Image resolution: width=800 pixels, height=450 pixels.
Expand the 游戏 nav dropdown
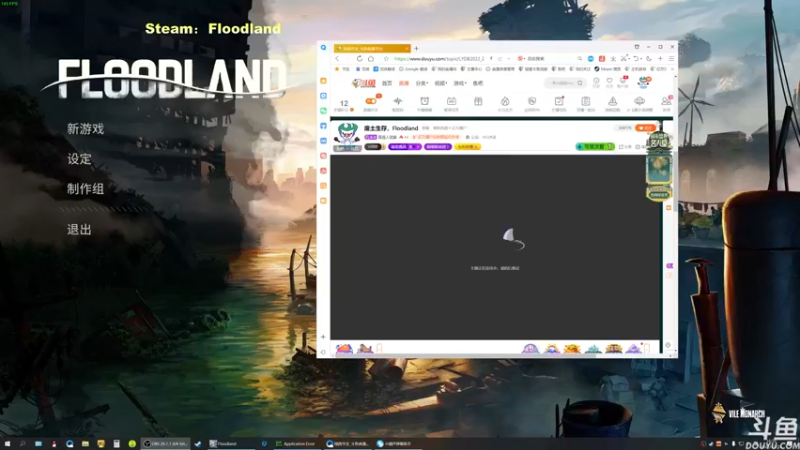pyautogui.click(x=460, y=83)
